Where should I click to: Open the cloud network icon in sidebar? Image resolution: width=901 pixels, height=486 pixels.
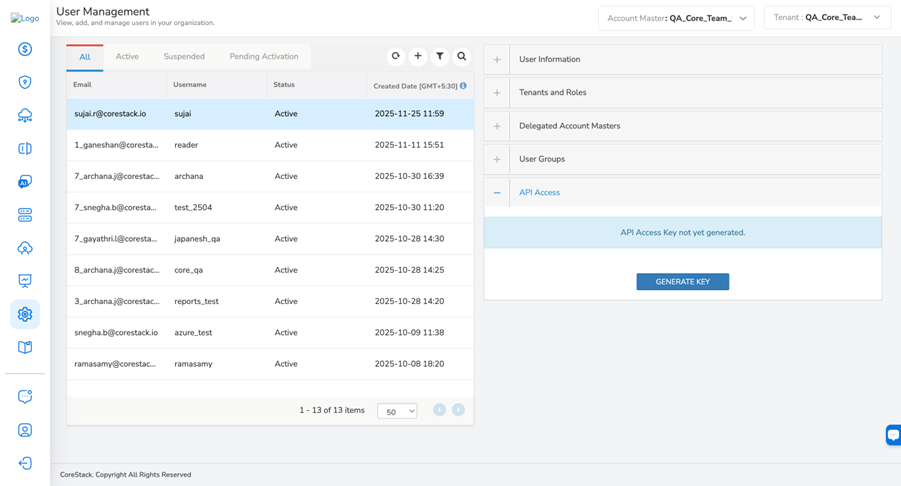point(25,115)
